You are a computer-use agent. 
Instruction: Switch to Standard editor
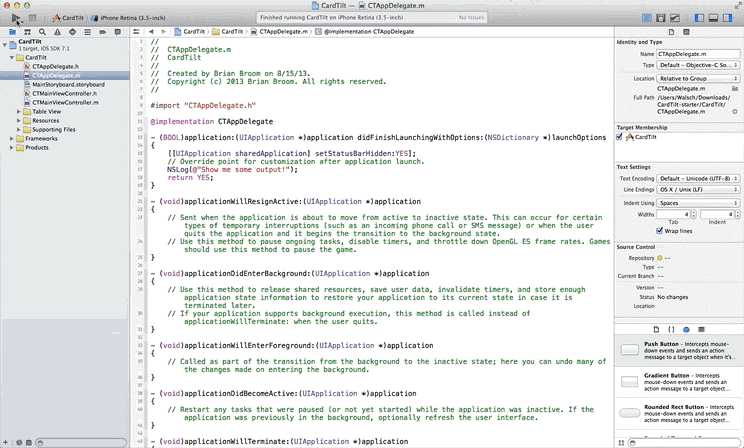click(x=646, y=18)
